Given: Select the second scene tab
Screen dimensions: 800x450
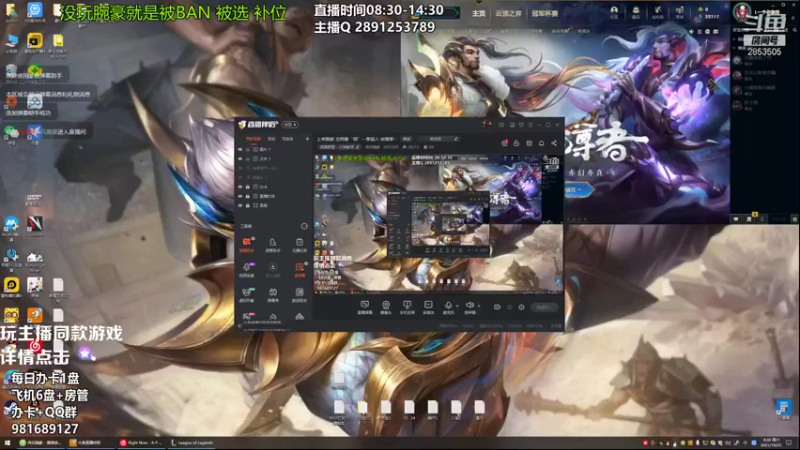Looking at the screenshot, I should point(271,139).
